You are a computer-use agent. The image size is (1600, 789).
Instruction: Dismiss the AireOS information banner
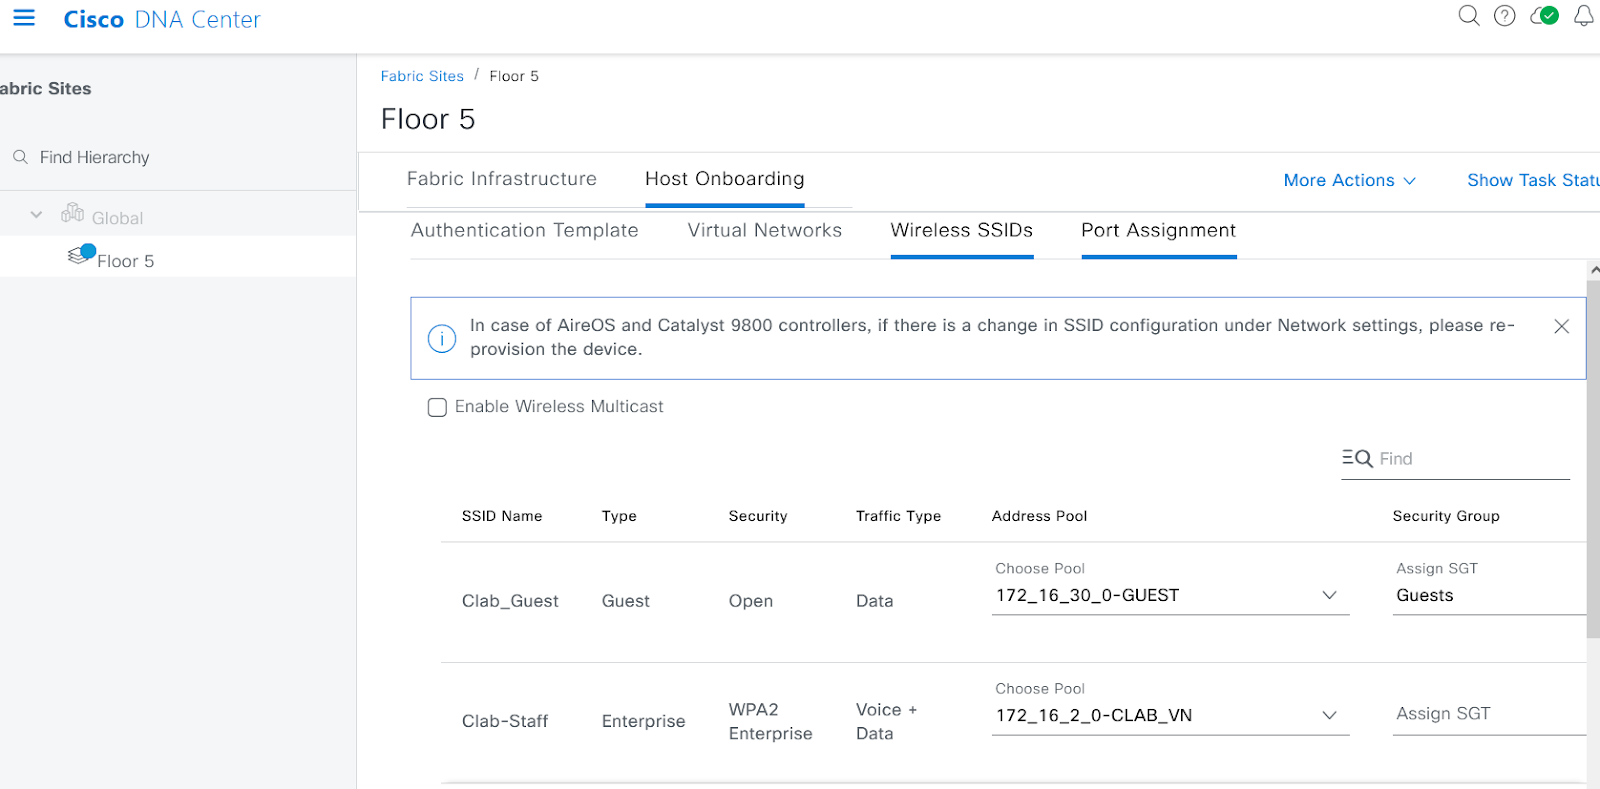(x=1561, y=326)
